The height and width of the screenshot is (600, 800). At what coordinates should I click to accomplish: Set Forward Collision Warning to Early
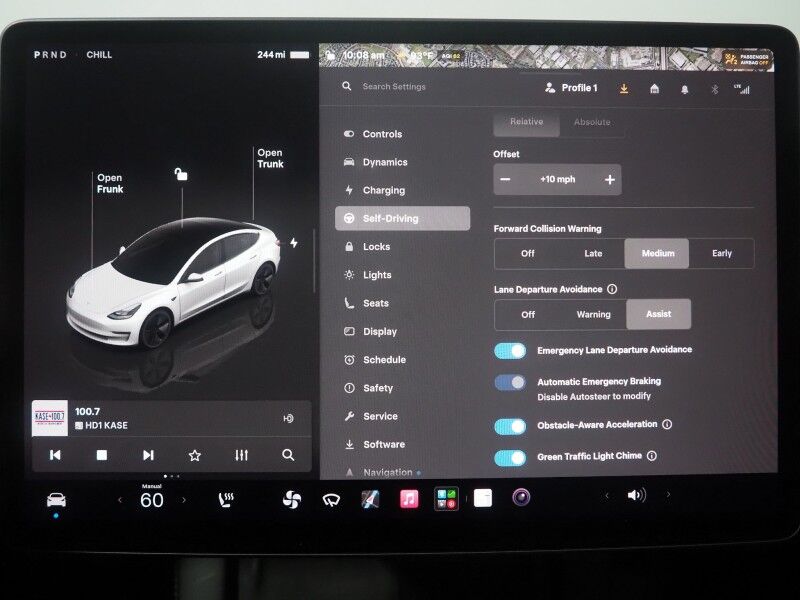coord(721,254)
